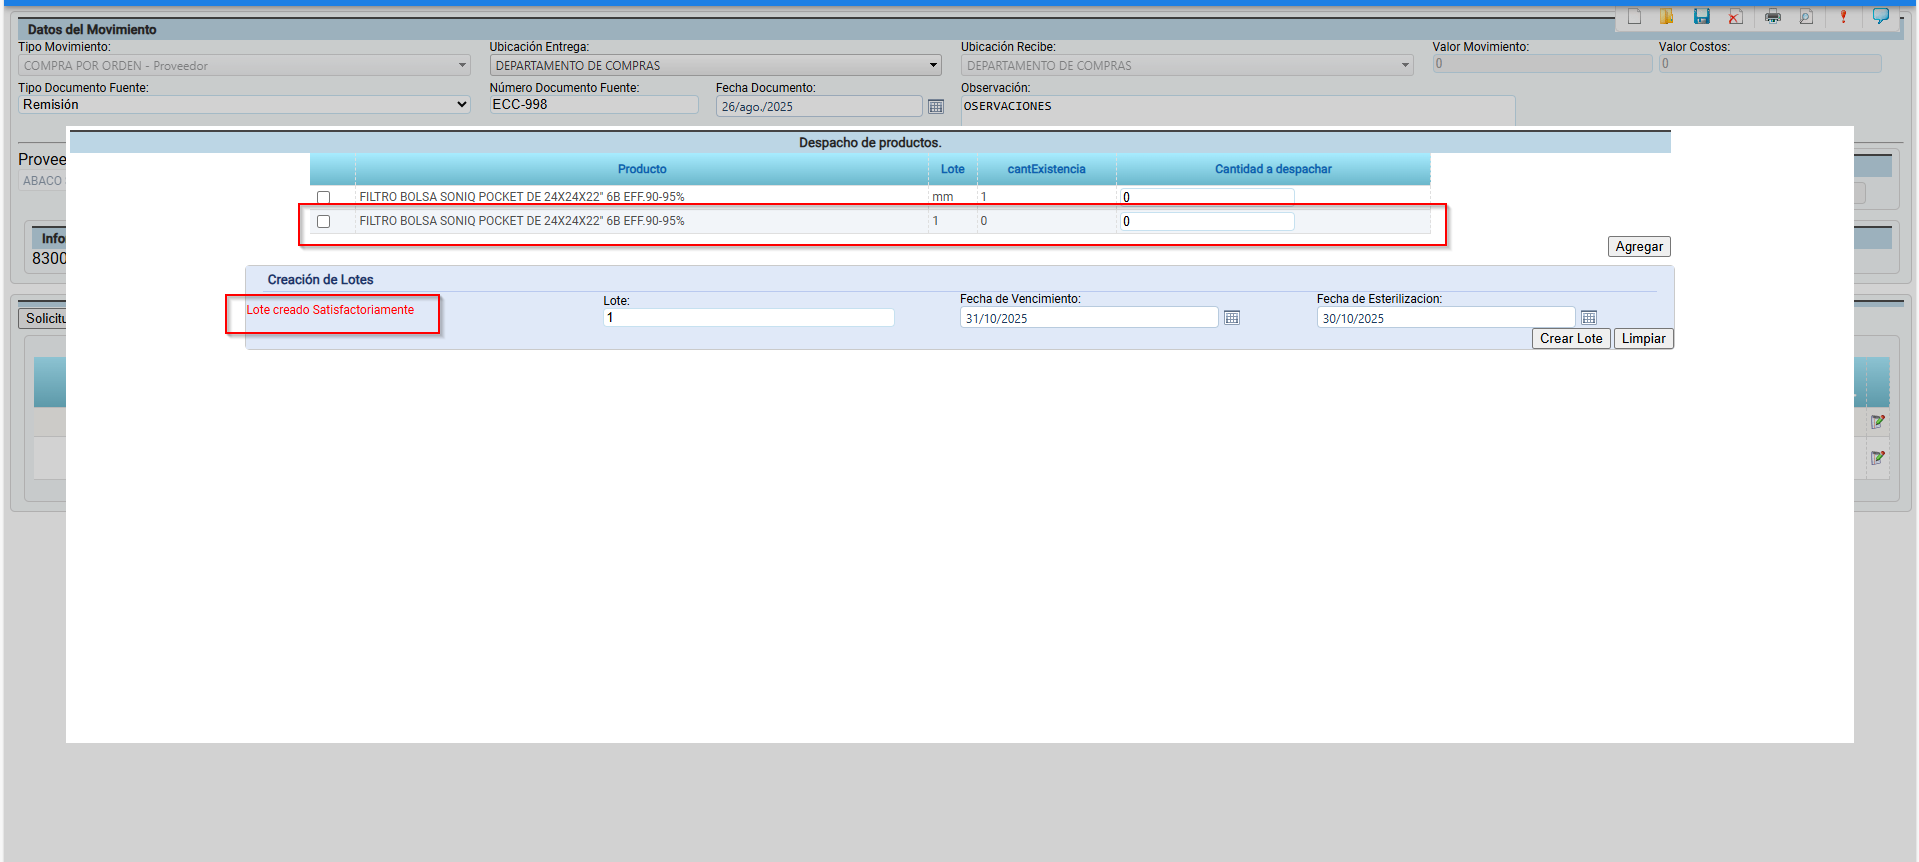
Task: Click the Lote number input field
Action: tap(748, 318)
